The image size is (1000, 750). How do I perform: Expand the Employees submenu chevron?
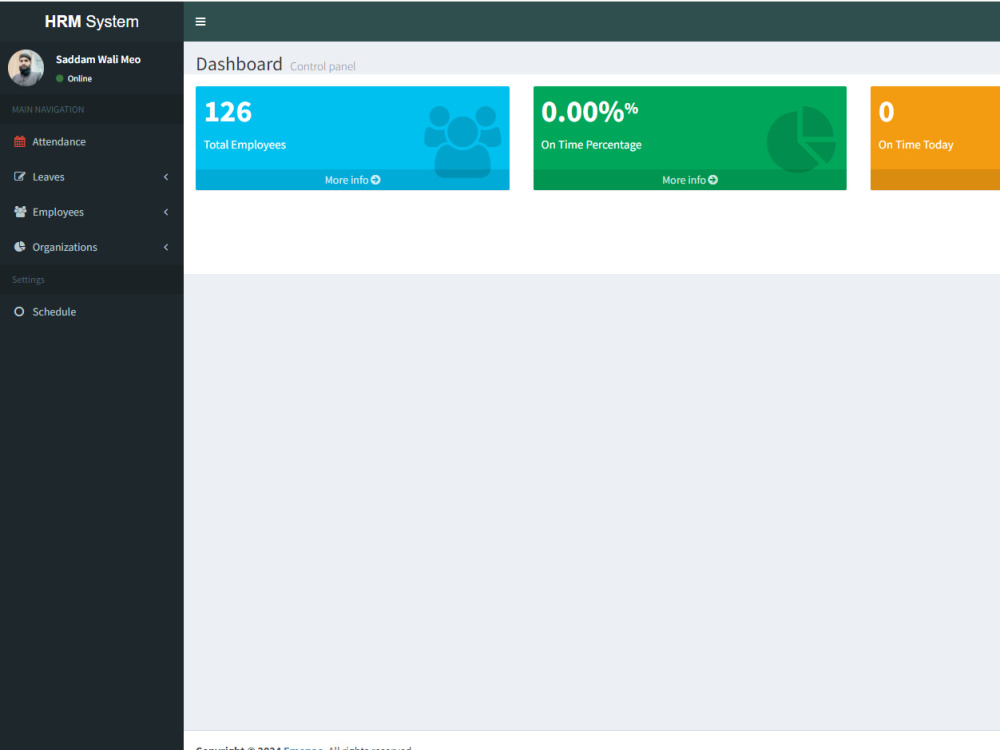(x=166, y=212)
